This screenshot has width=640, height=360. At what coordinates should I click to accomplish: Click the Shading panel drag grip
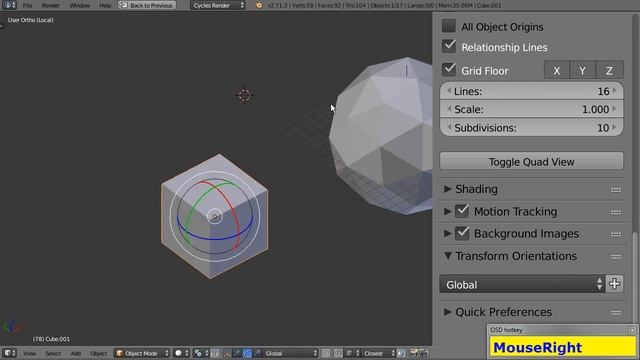click(x=616, y=190)
